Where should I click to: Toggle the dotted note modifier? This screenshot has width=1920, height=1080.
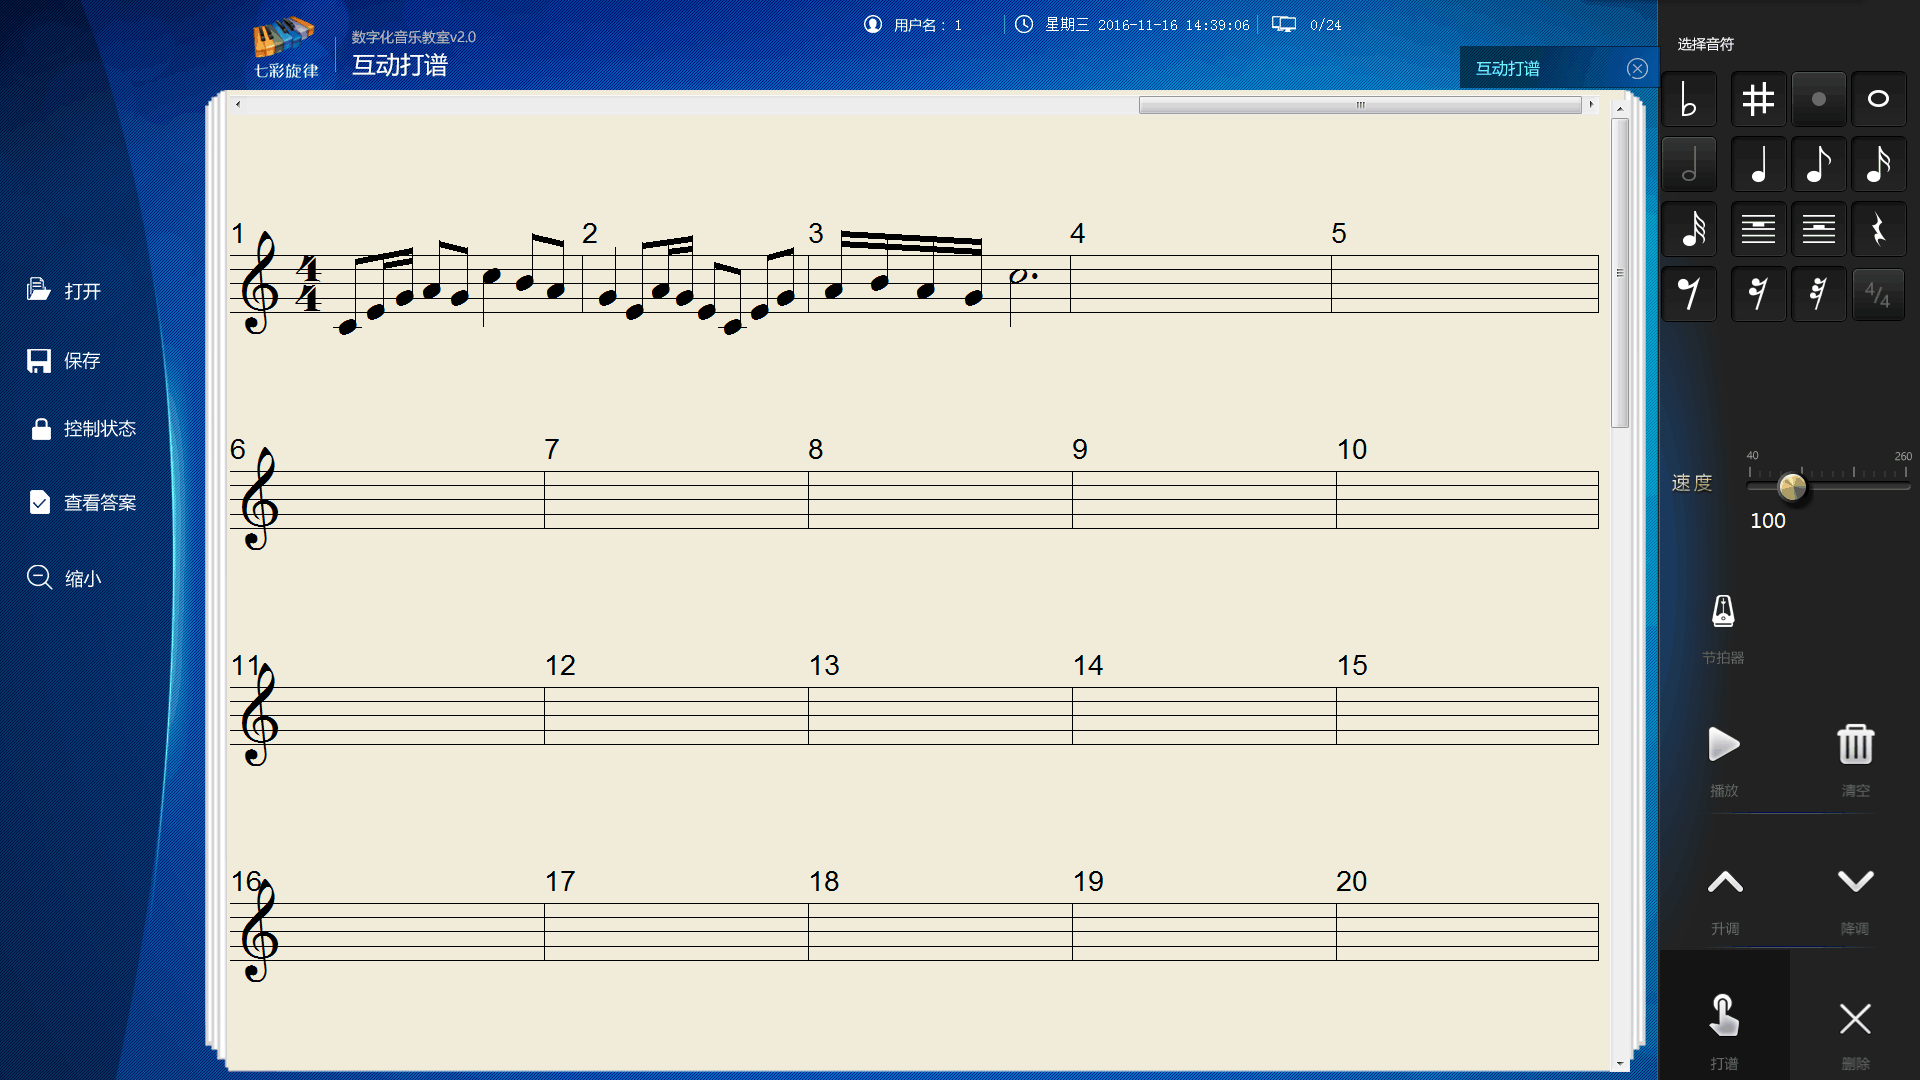tap(1818, 100)
